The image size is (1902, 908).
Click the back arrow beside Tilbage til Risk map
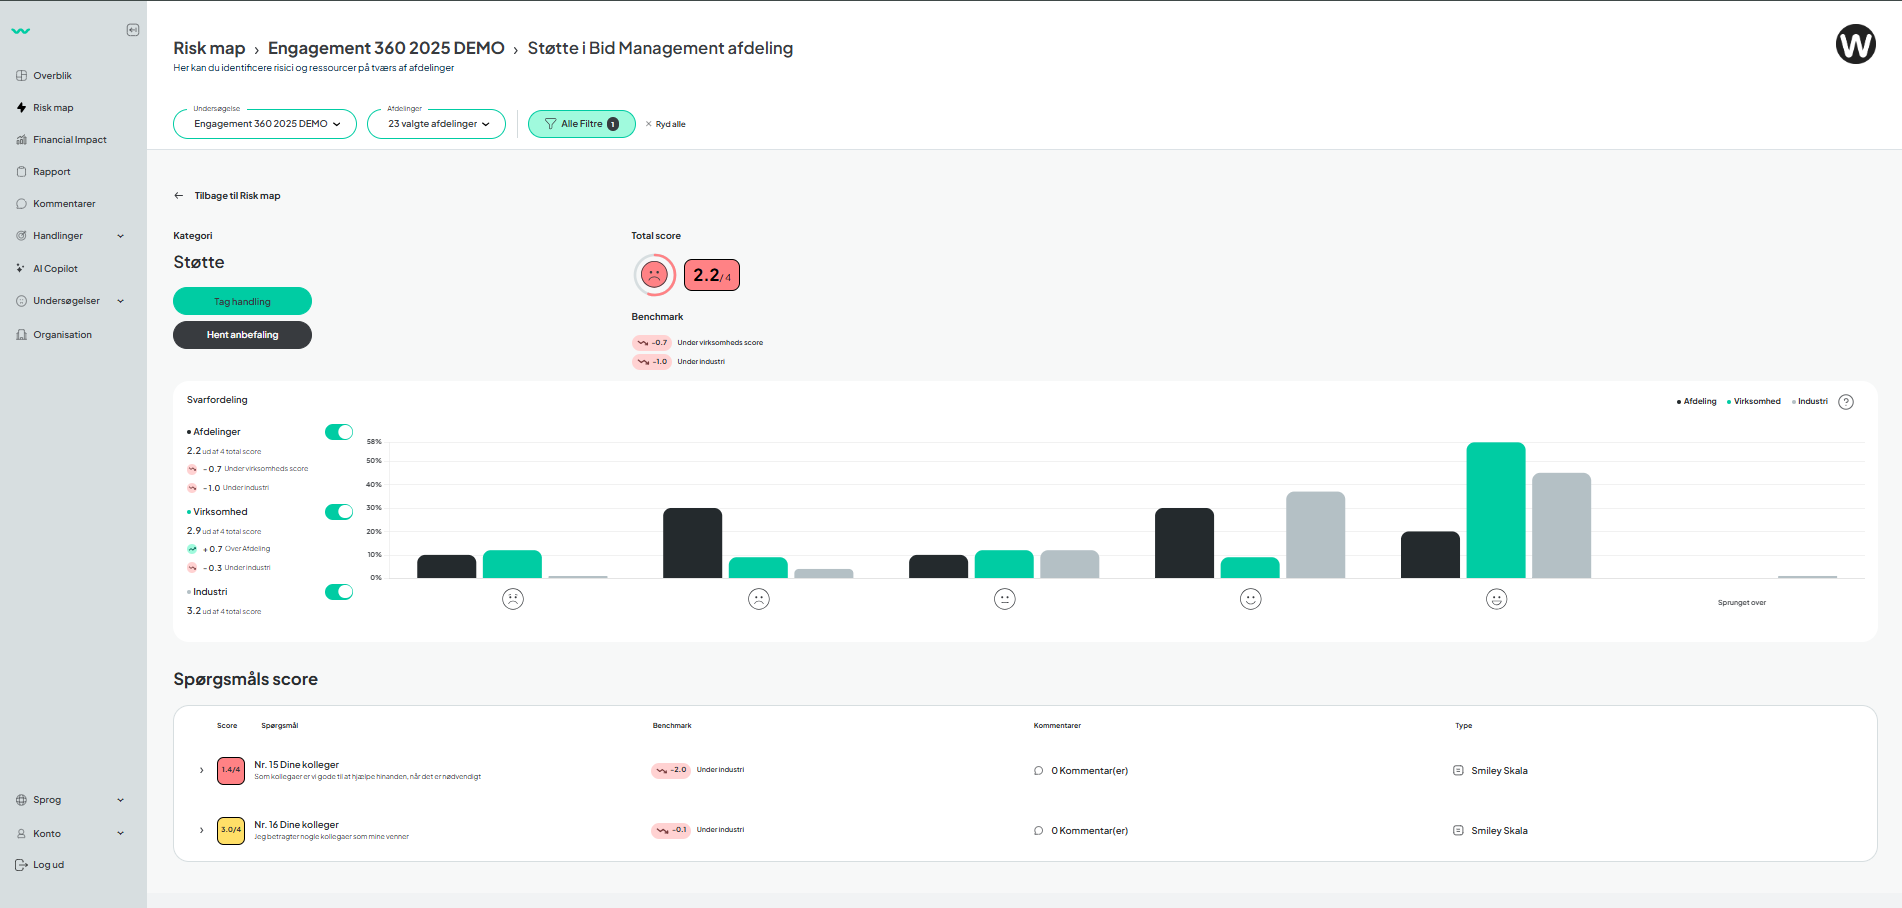[178, 196]
